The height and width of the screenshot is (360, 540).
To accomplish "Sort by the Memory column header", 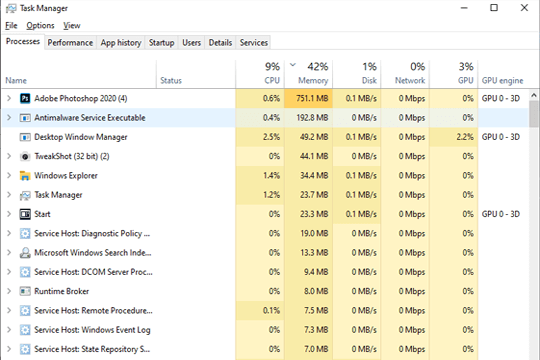I will (x=309, y=74).
